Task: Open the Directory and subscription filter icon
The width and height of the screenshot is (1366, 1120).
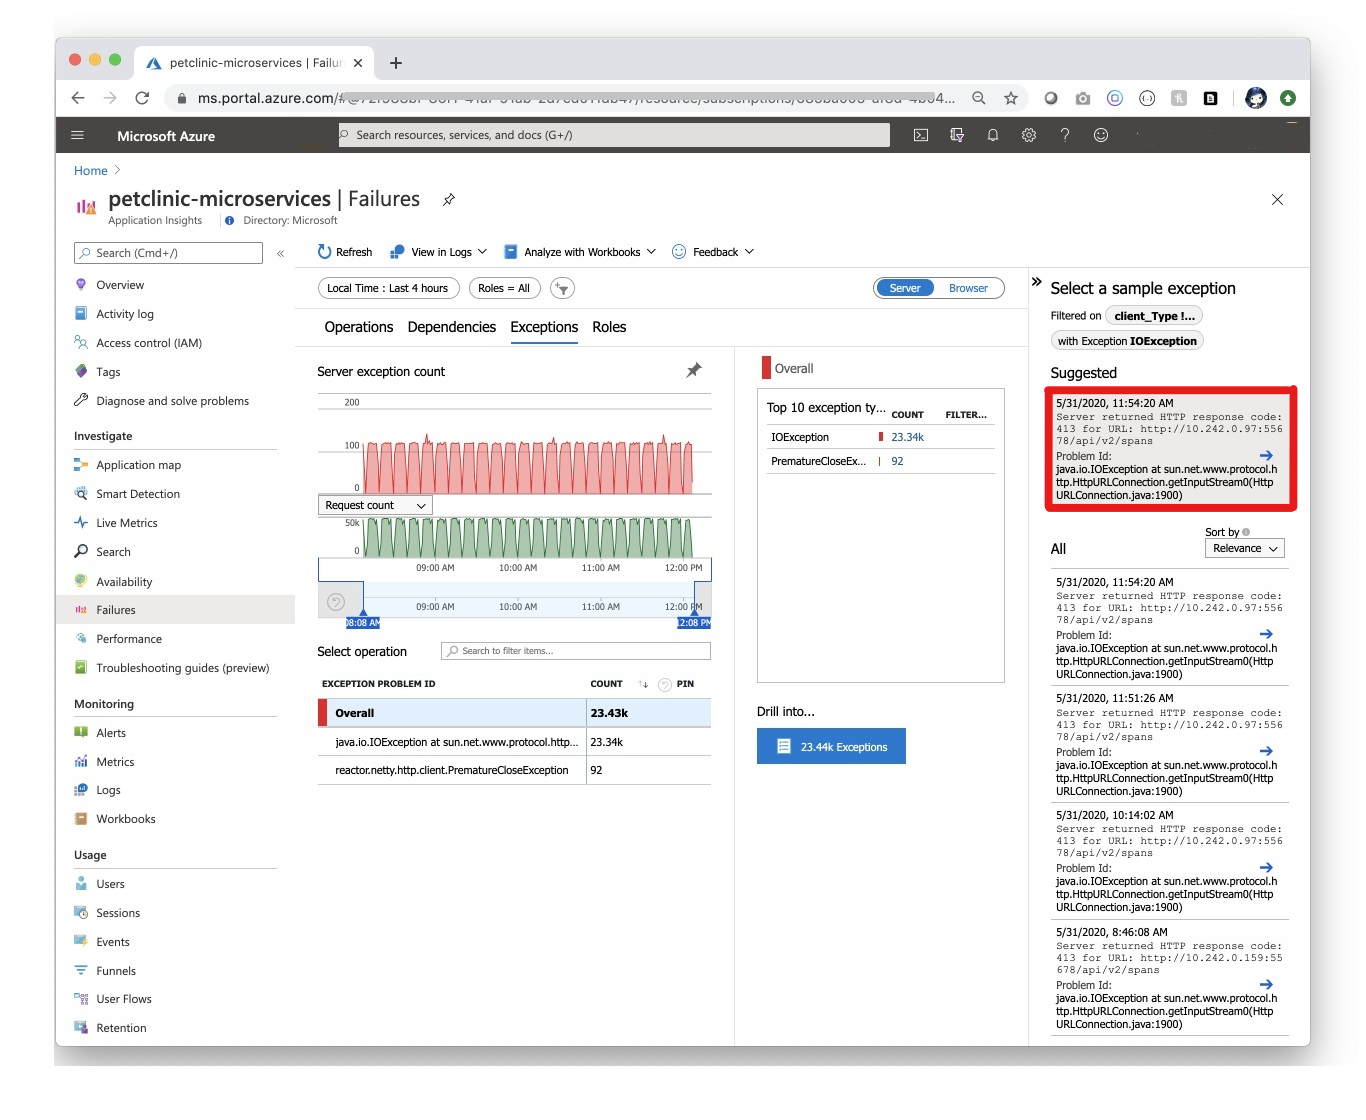Action: pos(957,135)
